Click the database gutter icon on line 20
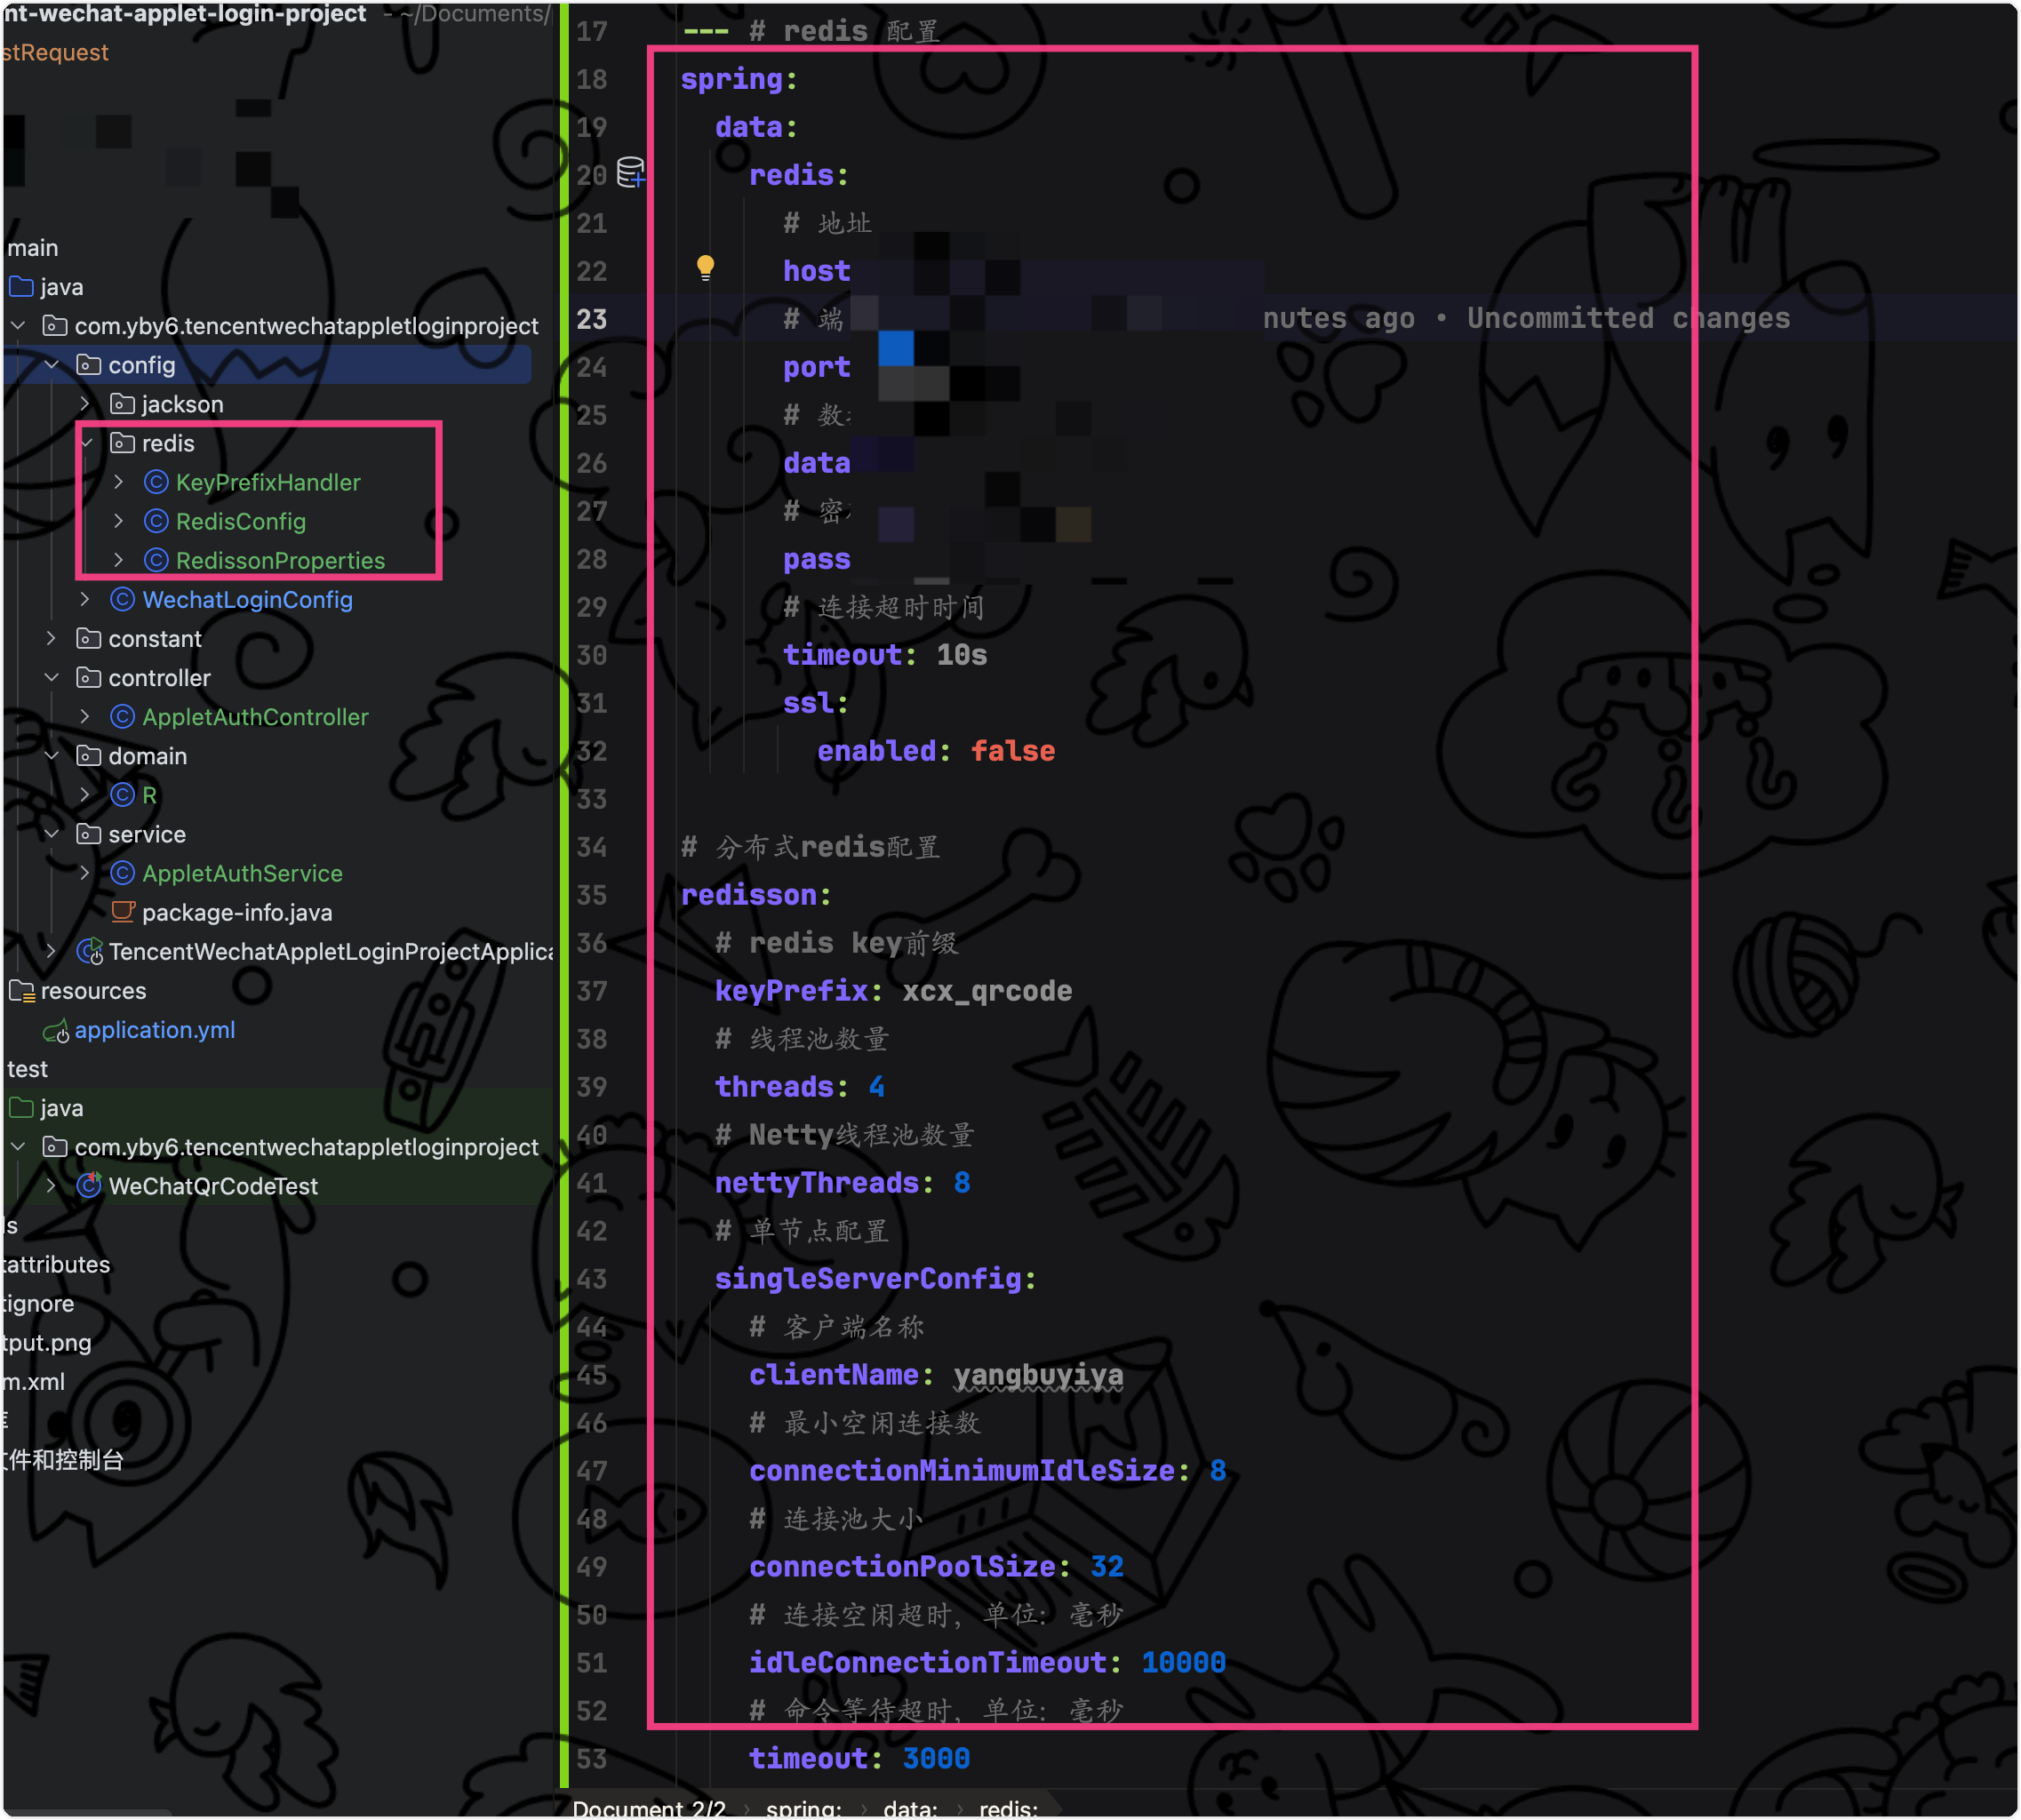 630,173
